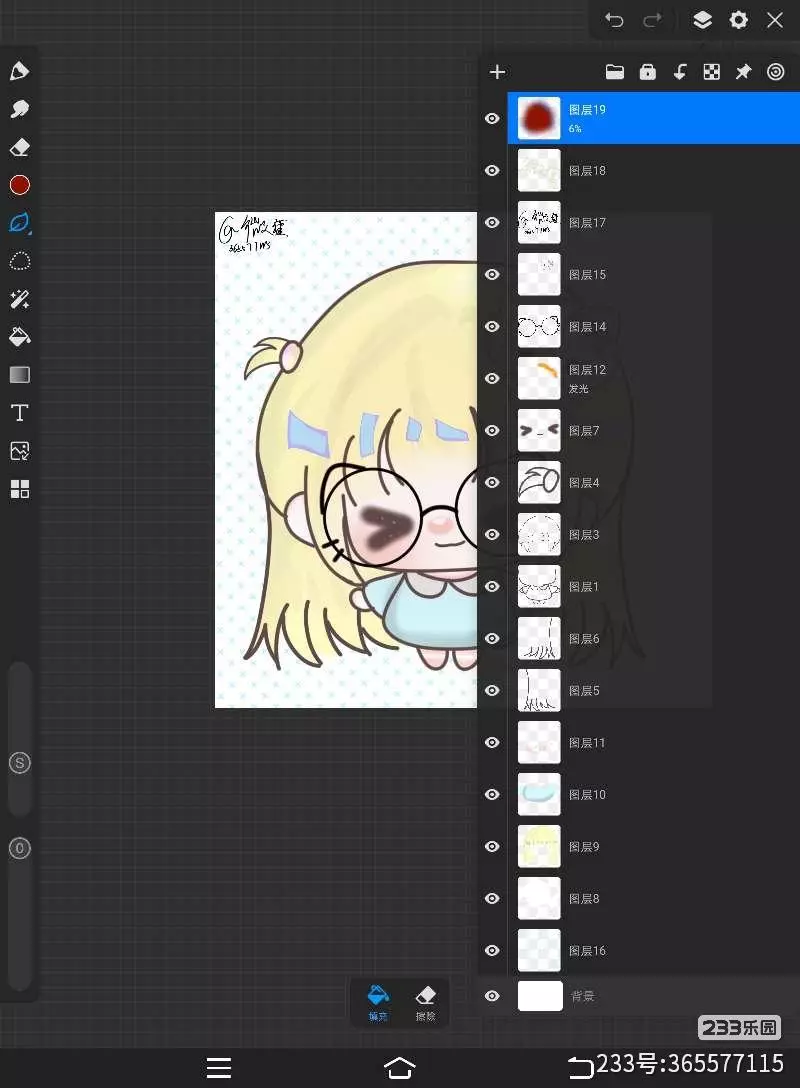This screenshot has width=800, height=1088.
Task: Select the Text tool
Action: (19, 413)
